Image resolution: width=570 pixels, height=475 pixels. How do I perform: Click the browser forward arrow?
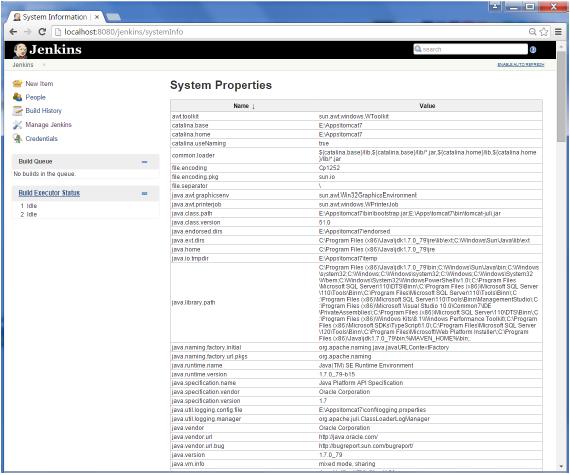pos(28,32)
